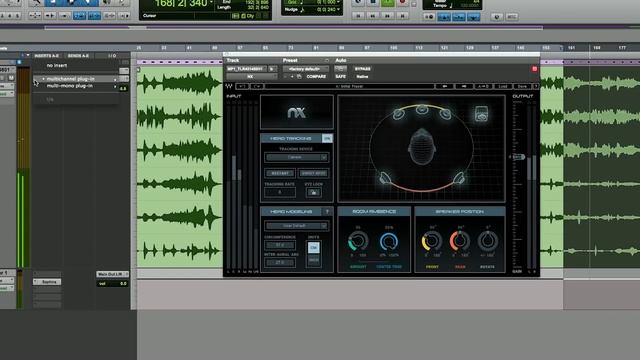
Task: Click the RESTART tracking button
Action: coord(280,173)
